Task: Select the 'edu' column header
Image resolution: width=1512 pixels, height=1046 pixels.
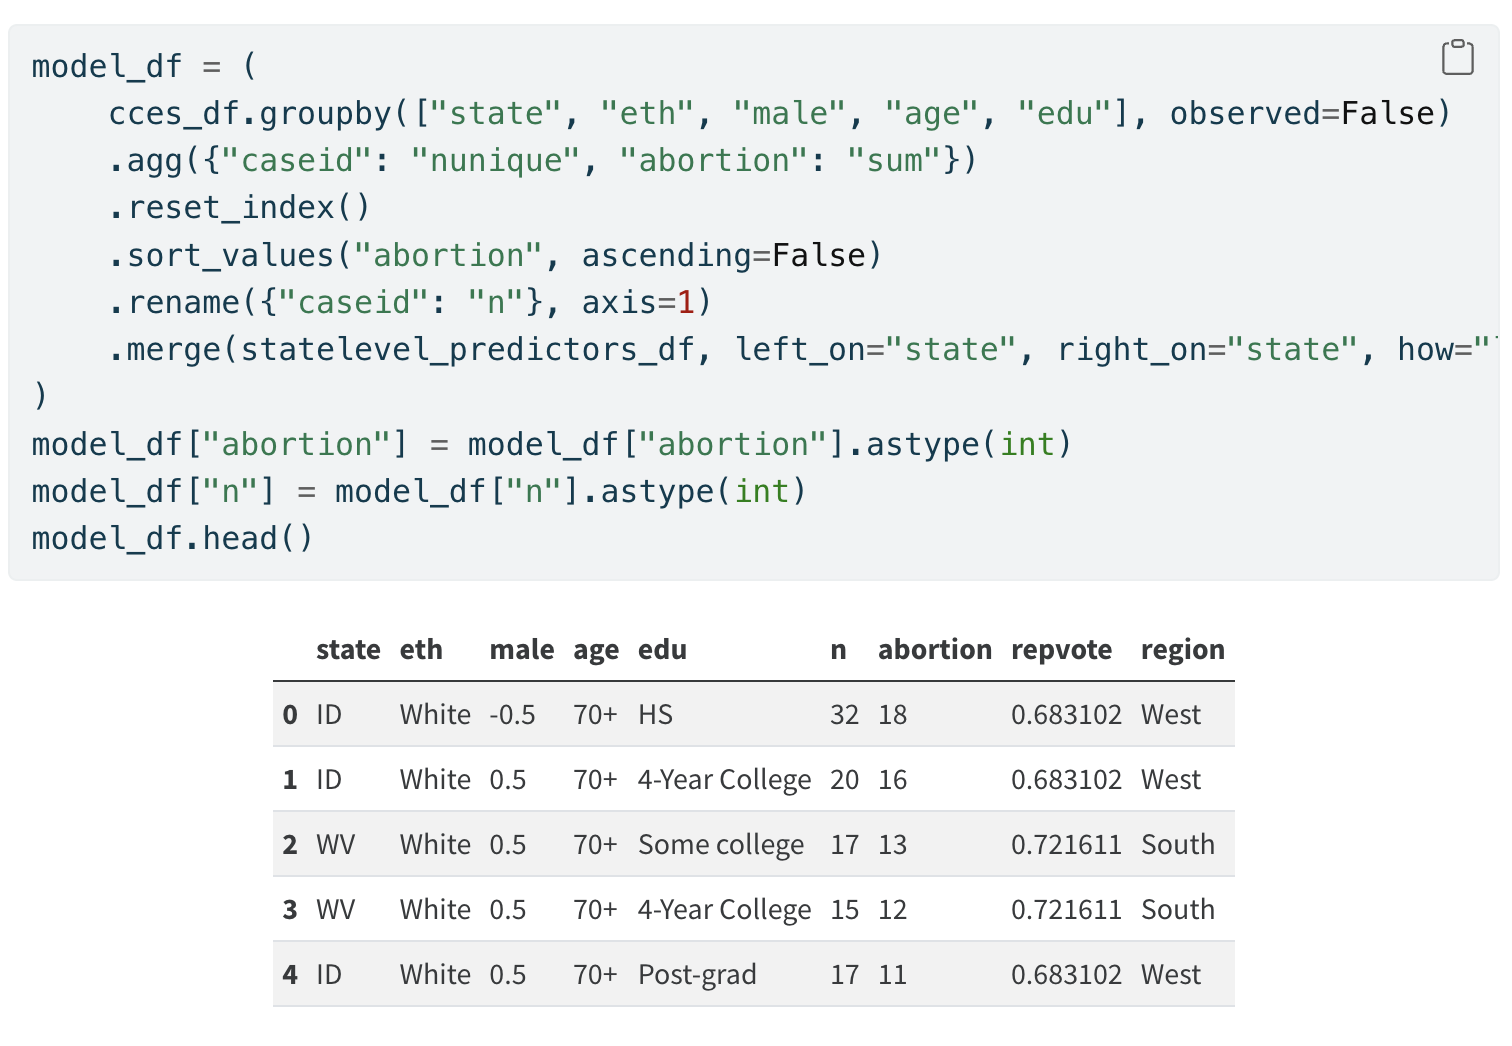Action: (662, 650)
